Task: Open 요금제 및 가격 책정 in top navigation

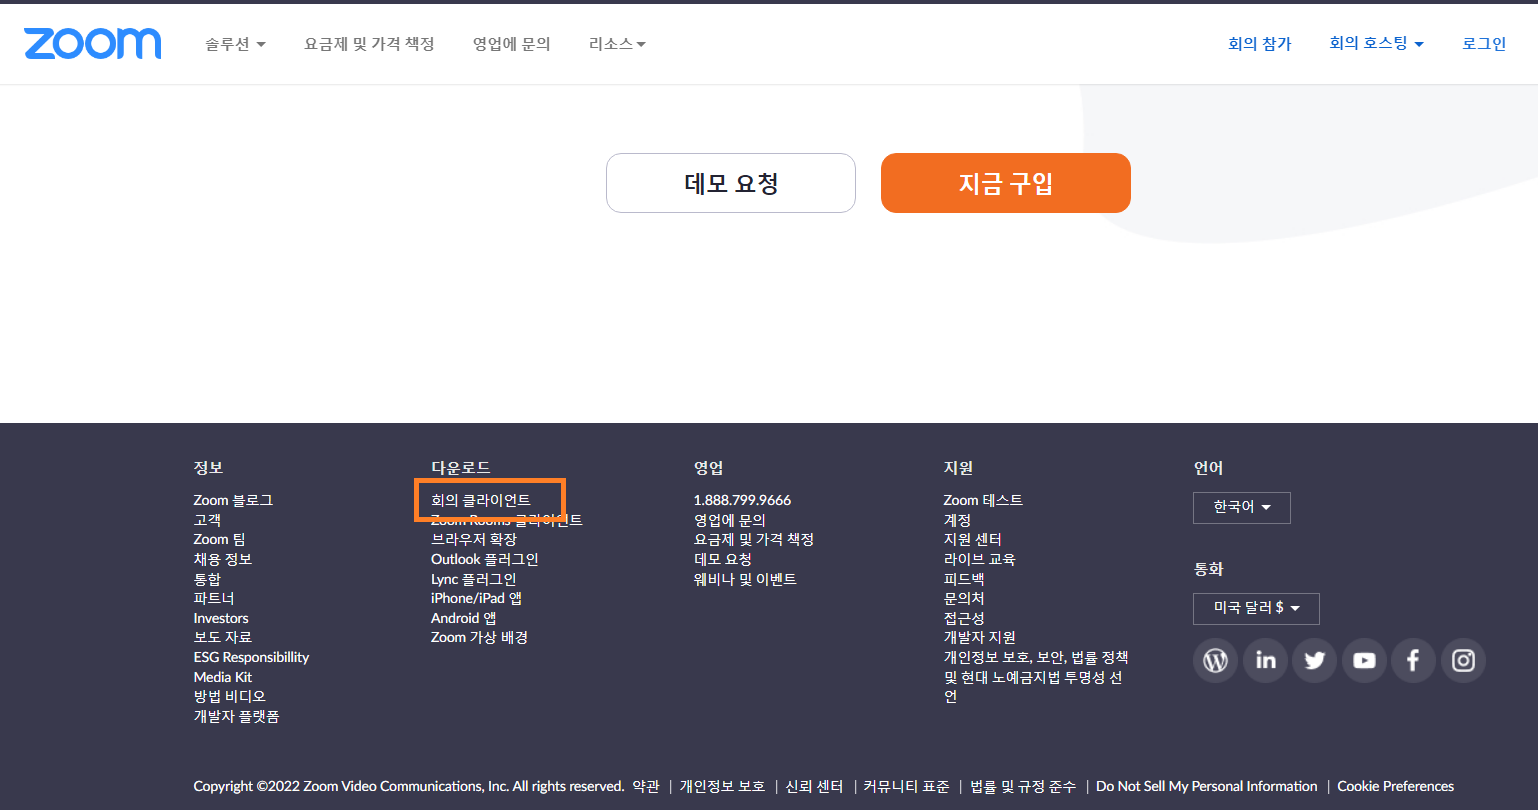Action: coord(370,44)
